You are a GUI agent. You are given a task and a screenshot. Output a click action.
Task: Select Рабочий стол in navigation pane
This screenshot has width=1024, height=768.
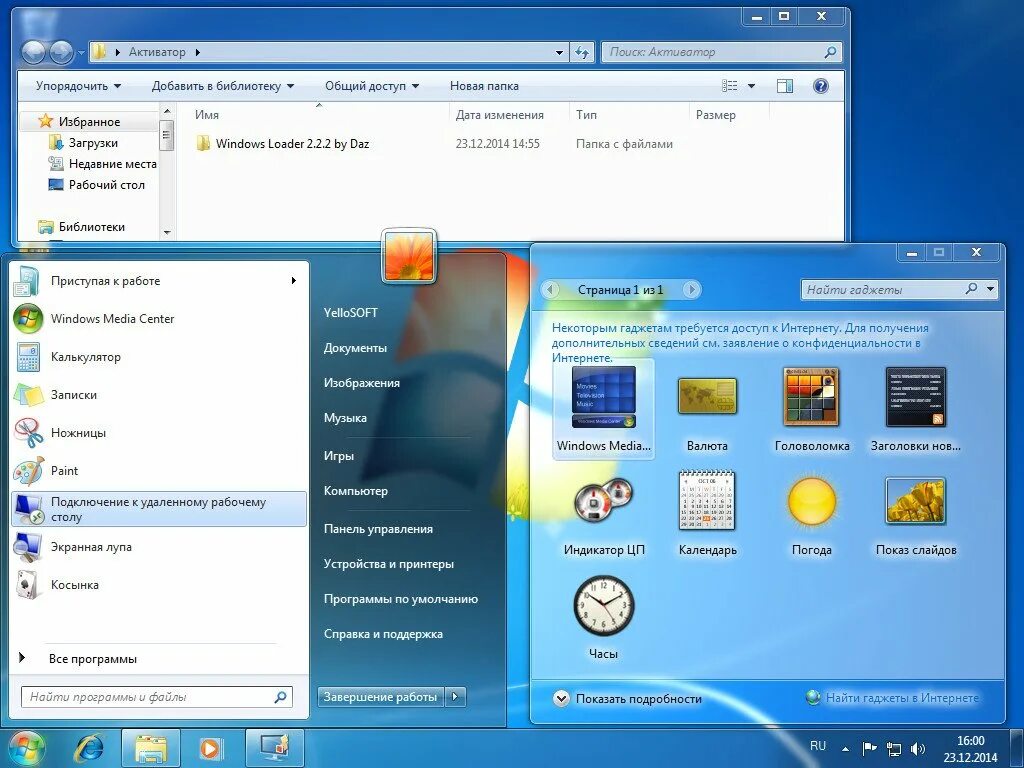pos(106,185)
